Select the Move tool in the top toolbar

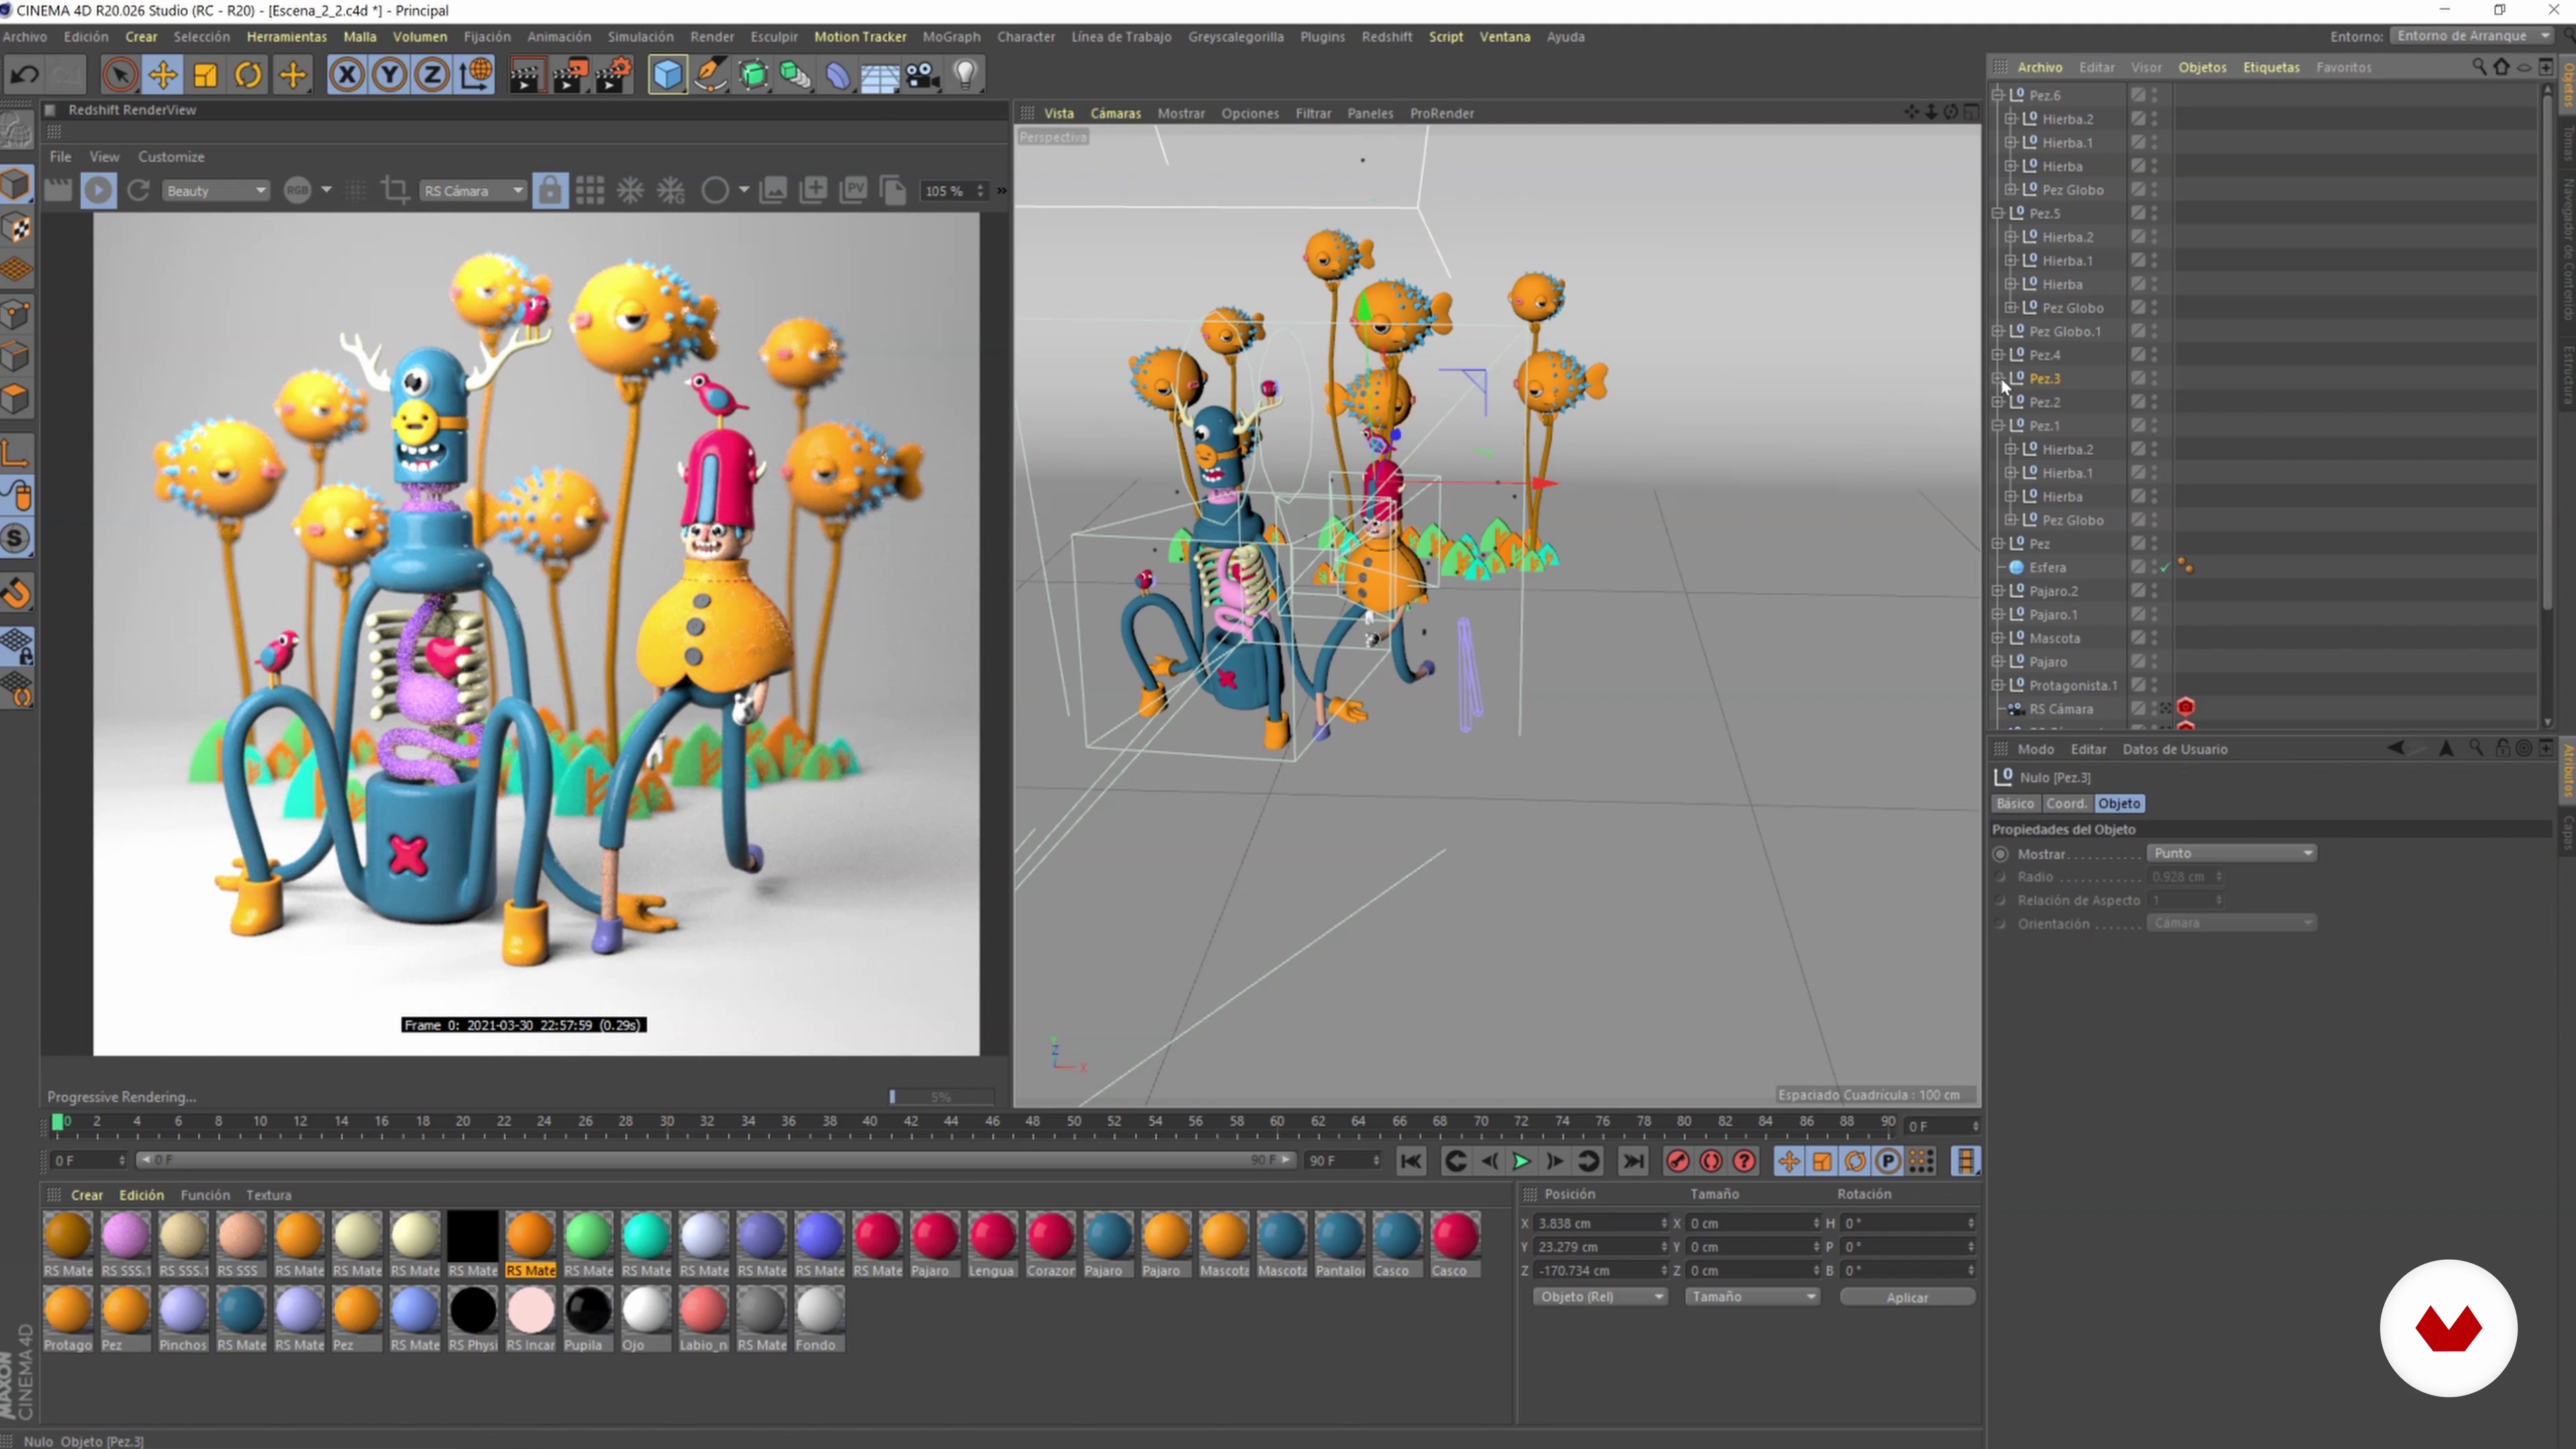click(163, 75)
